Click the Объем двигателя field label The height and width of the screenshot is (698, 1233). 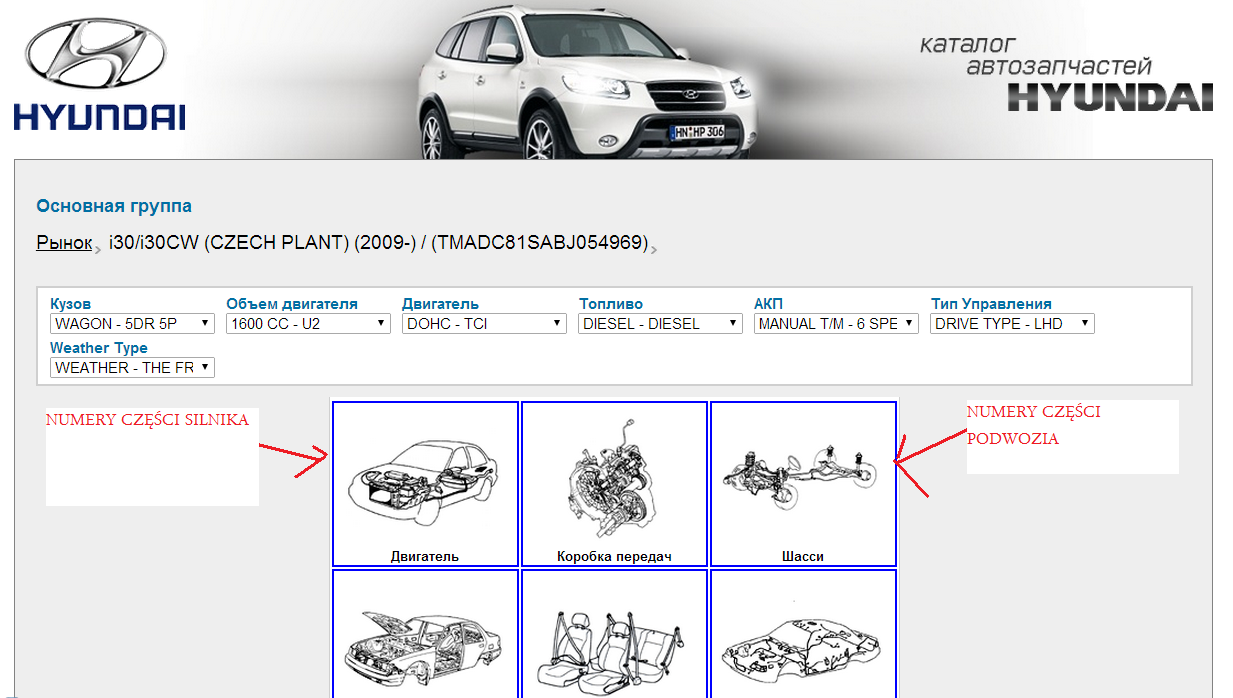coord(292,304)
